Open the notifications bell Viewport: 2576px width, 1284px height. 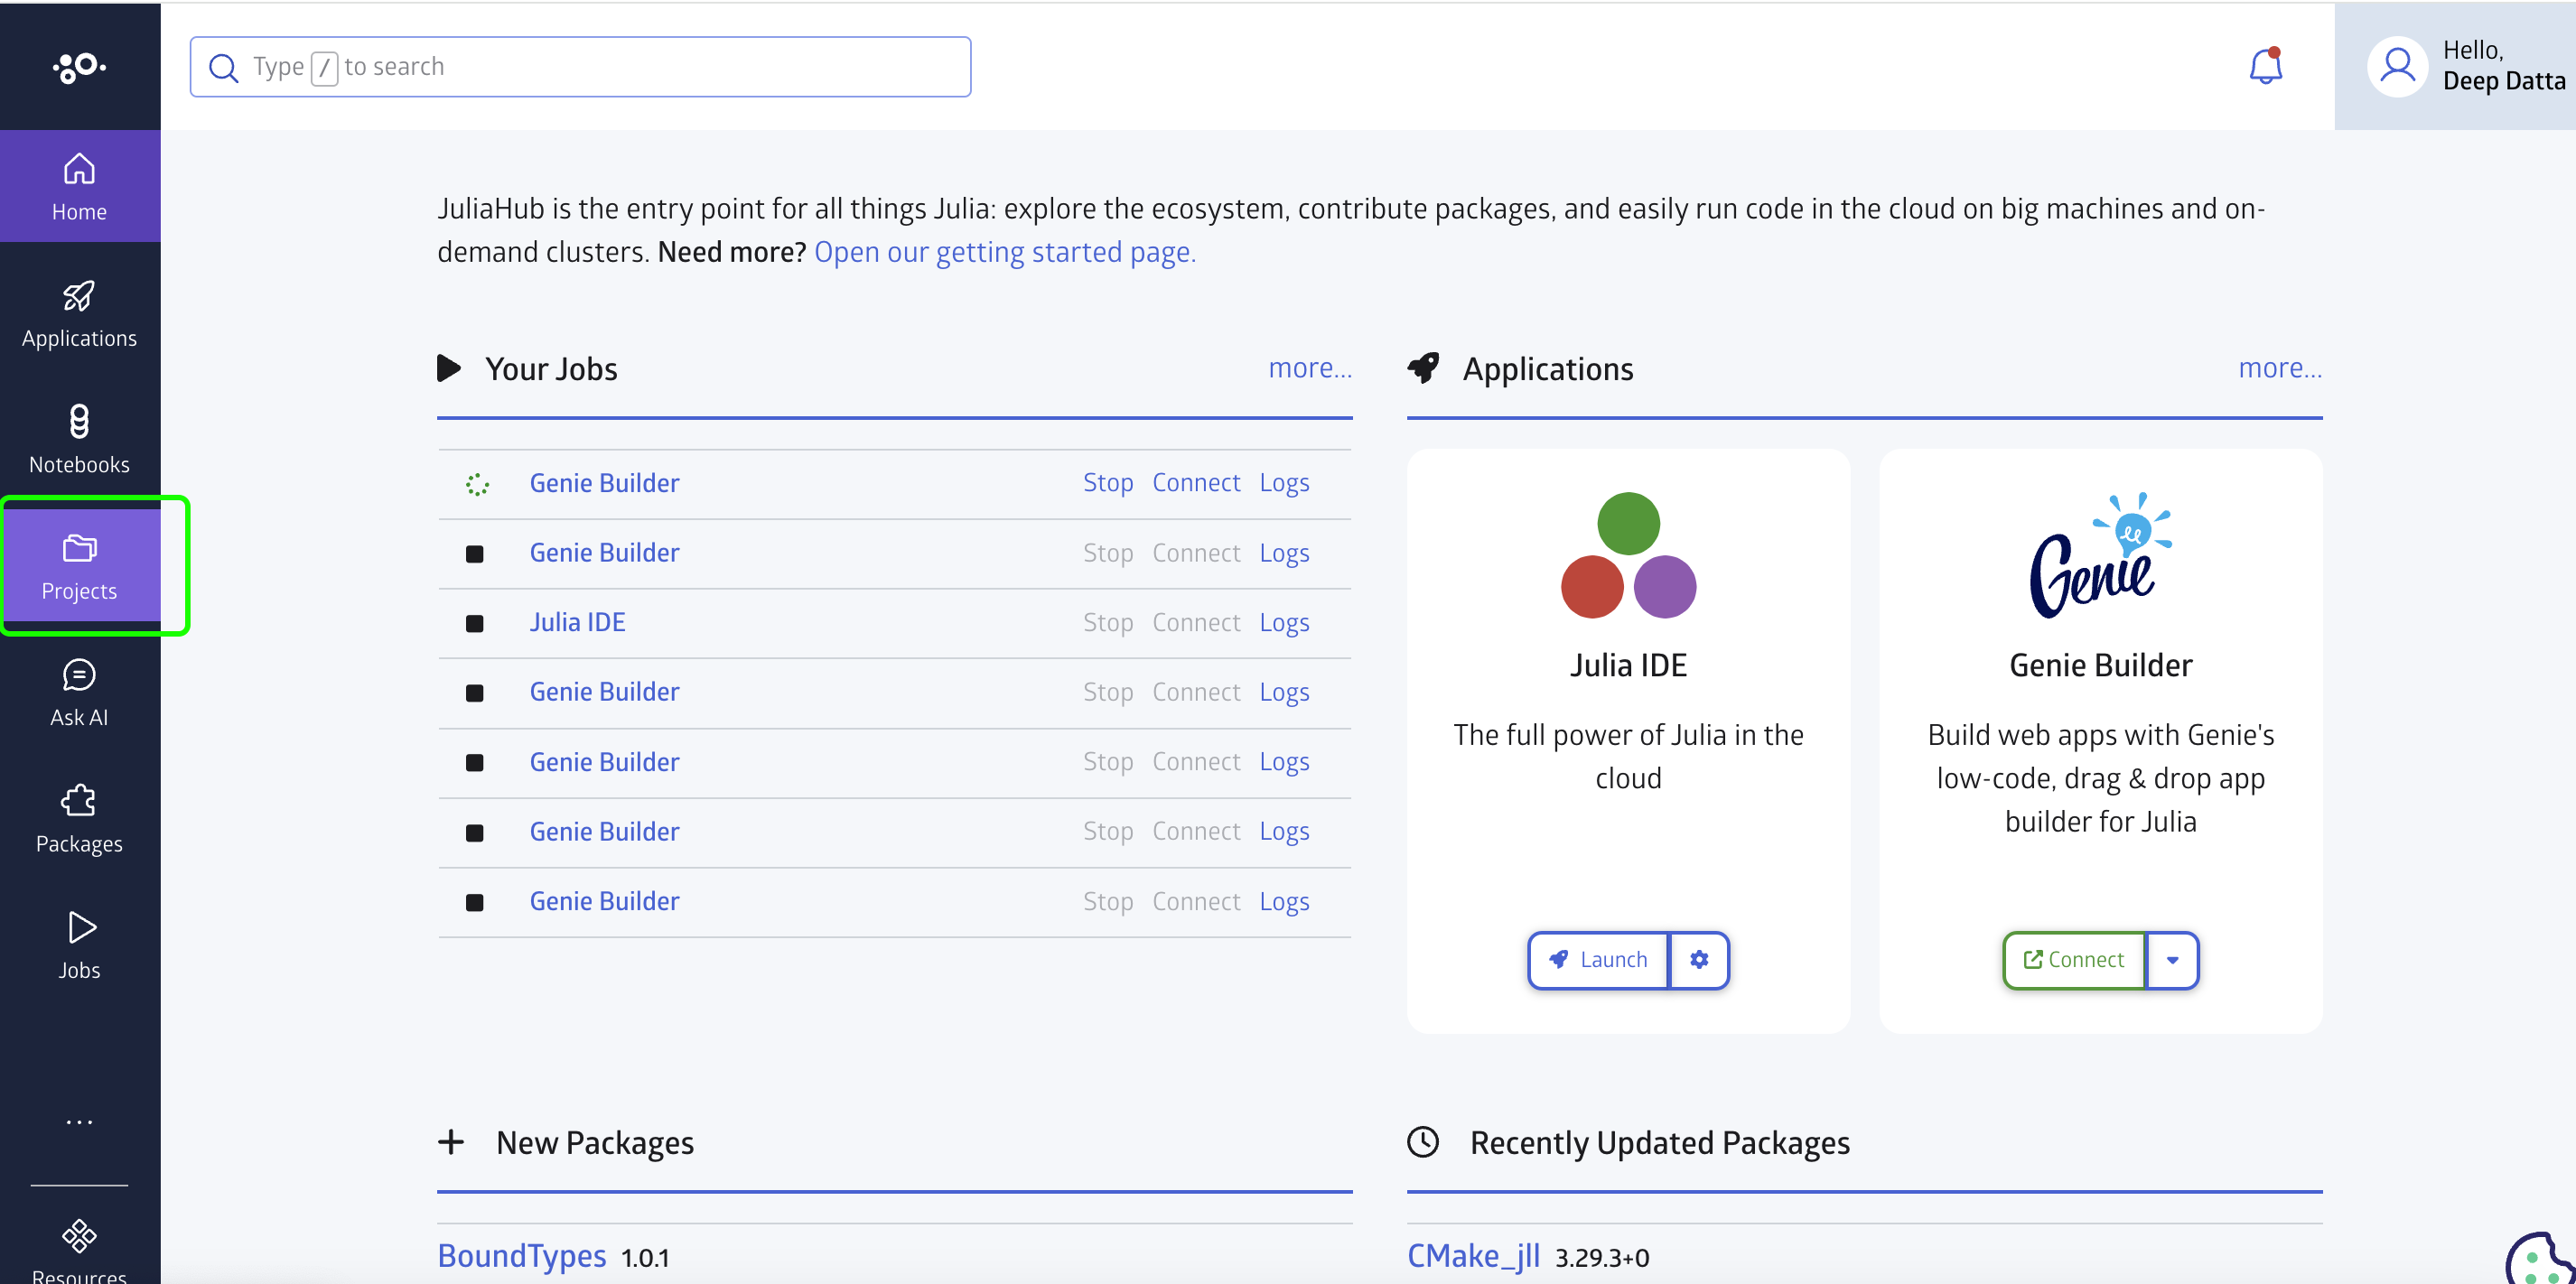2265,66
